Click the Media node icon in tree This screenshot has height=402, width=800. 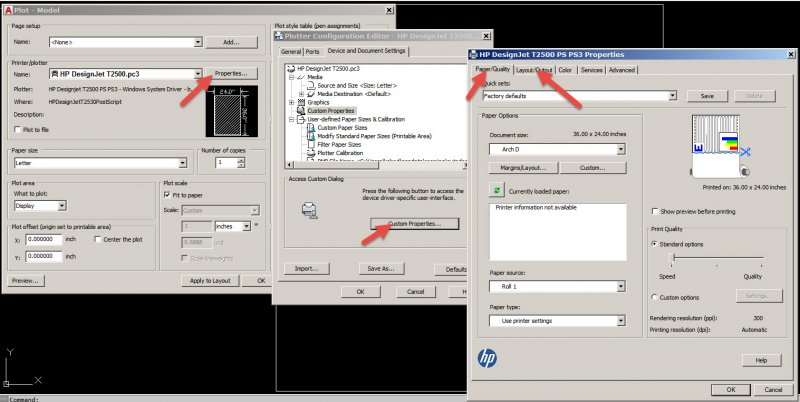tap(302, 77)
